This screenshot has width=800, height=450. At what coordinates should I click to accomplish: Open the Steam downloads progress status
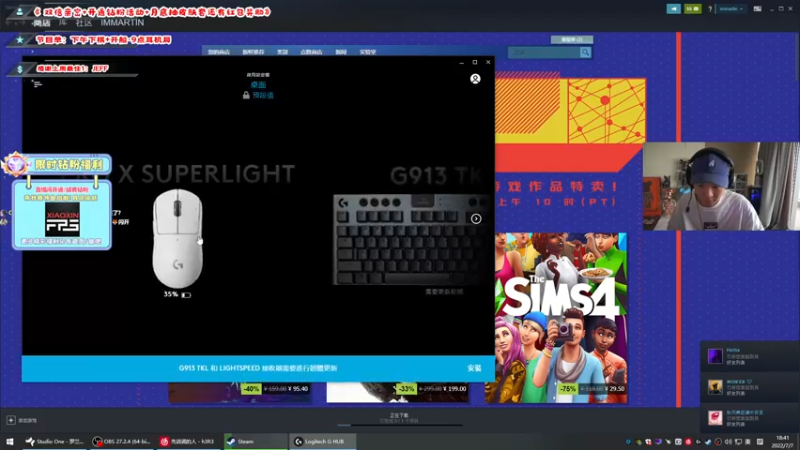(399, 418)
